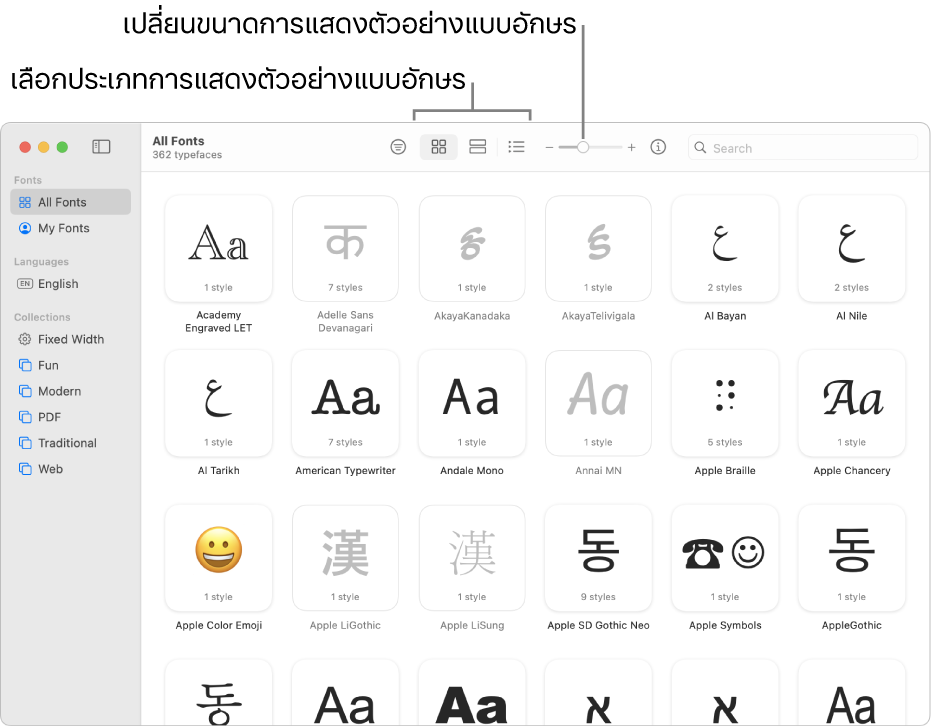Open the PDF collection
934x726 pixels.
(70, 417)
